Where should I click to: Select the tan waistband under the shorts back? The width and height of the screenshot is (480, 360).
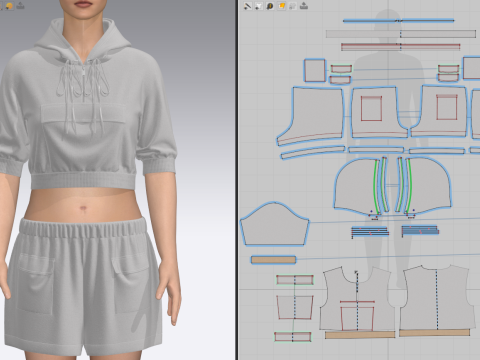coord(435,332)
